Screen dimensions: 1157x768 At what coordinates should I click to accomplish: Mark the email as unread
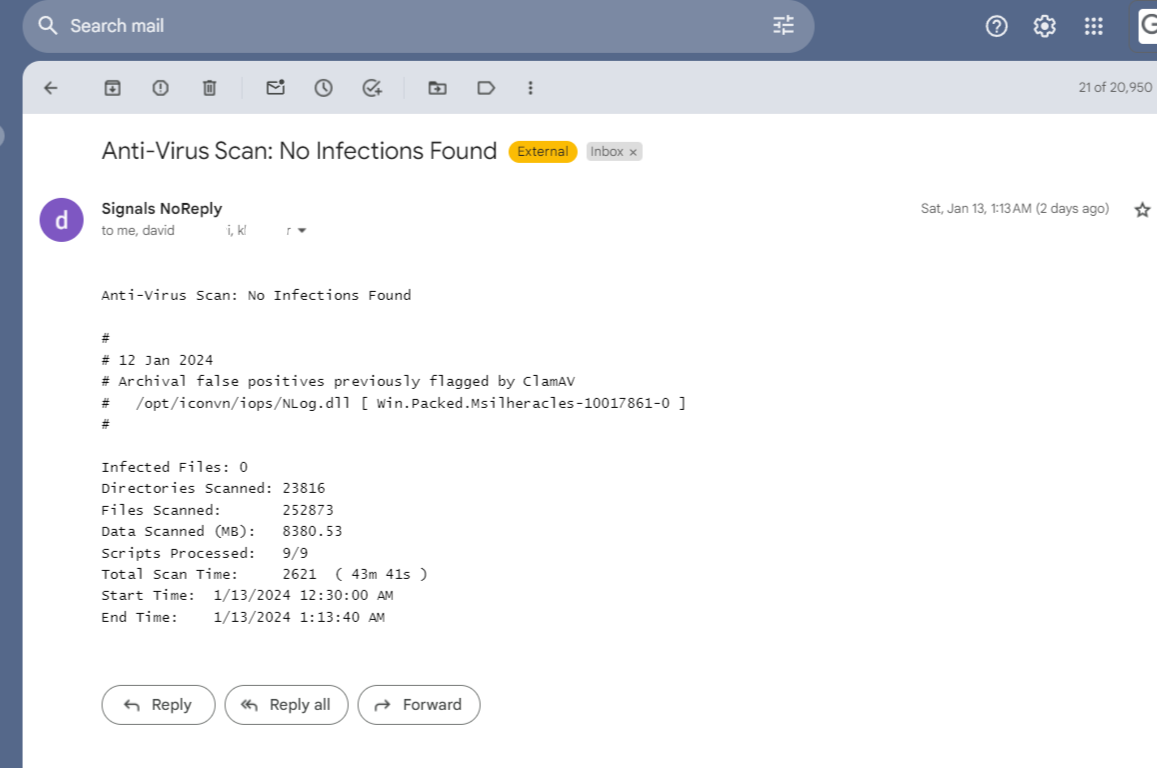(274, 88)
